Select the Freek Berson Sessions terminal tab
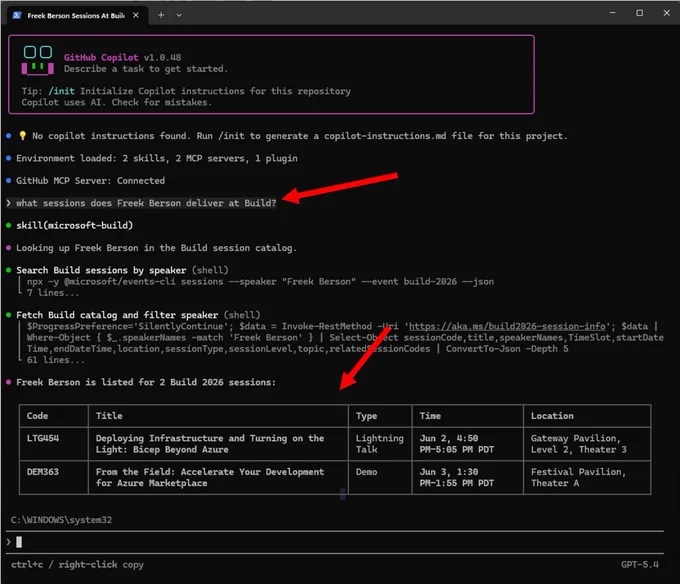The image size is (680, 584). click(x=77, y=15)
